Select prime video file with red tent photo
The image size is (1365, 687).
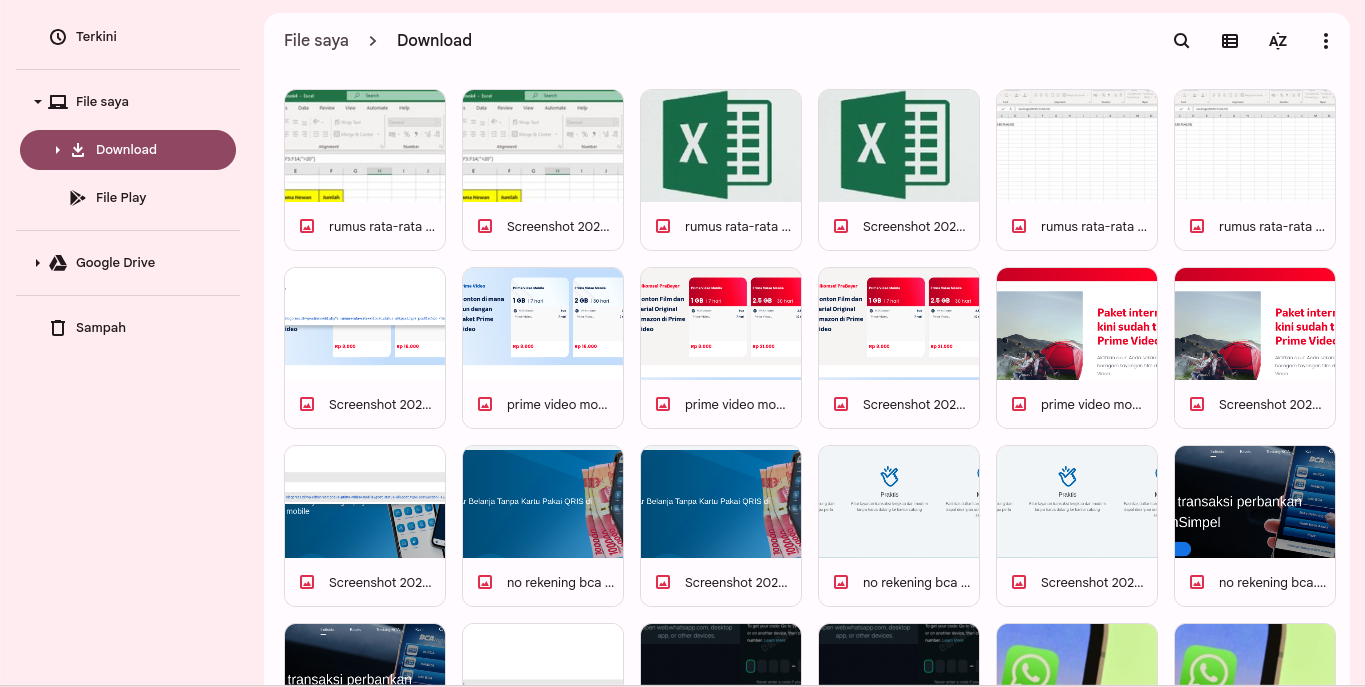click(x=1077, y=348)
